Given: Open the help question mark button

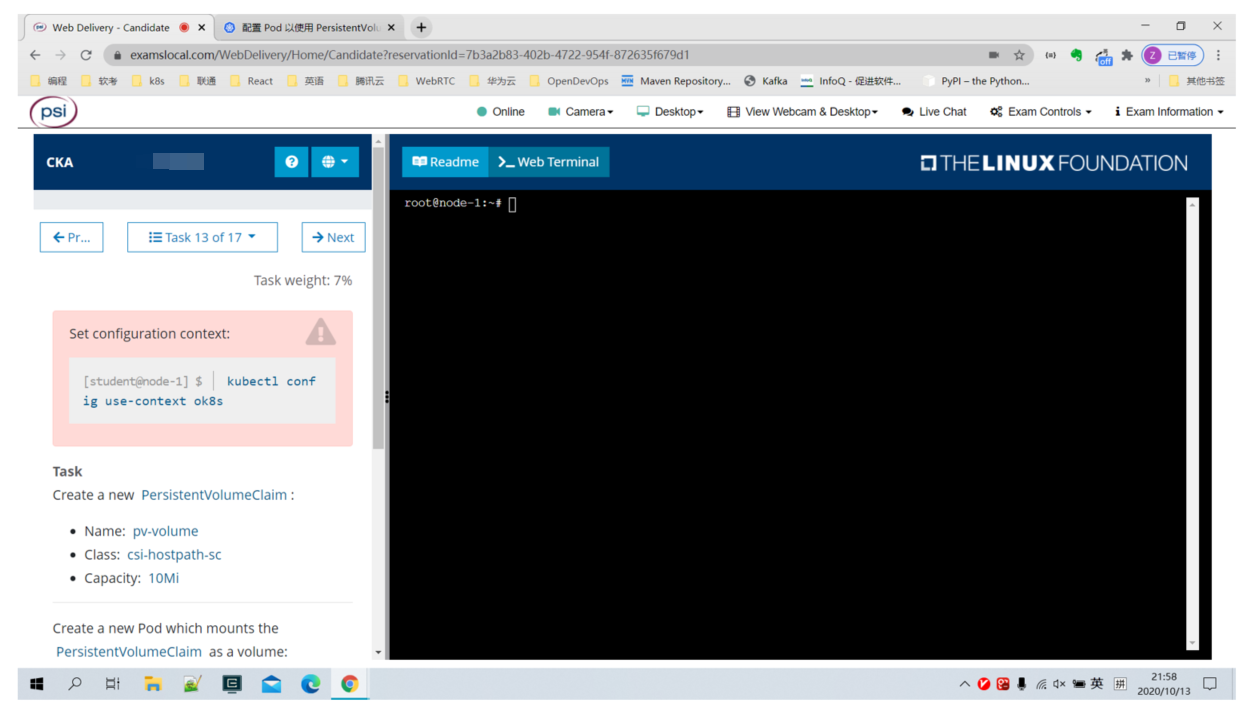Looking at the screenshot, I should [x=291, y=162].
